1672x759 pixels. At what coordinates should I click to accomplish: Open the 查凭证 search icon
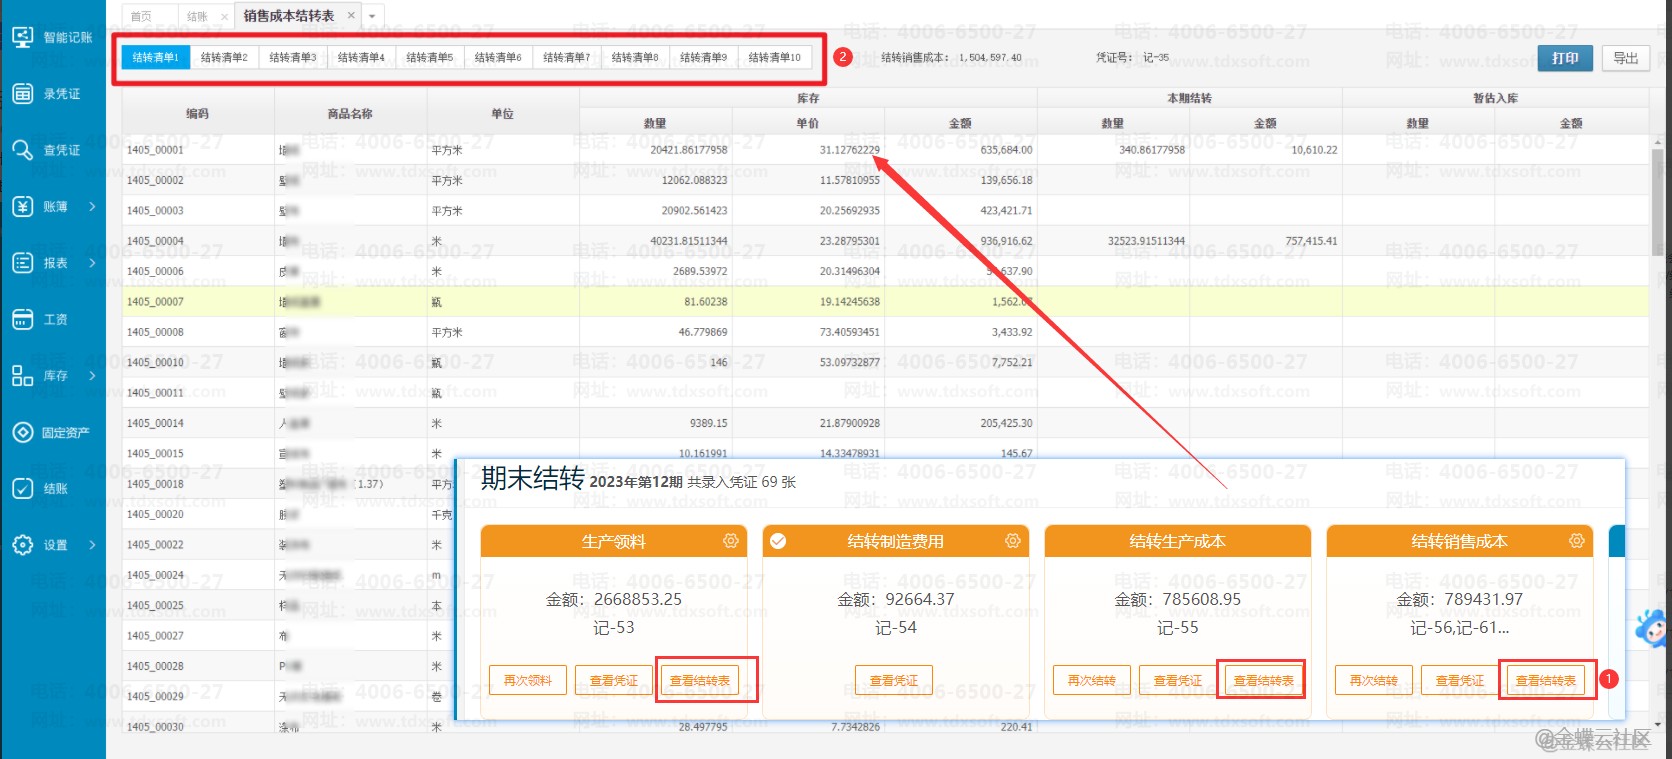(23, 150)
